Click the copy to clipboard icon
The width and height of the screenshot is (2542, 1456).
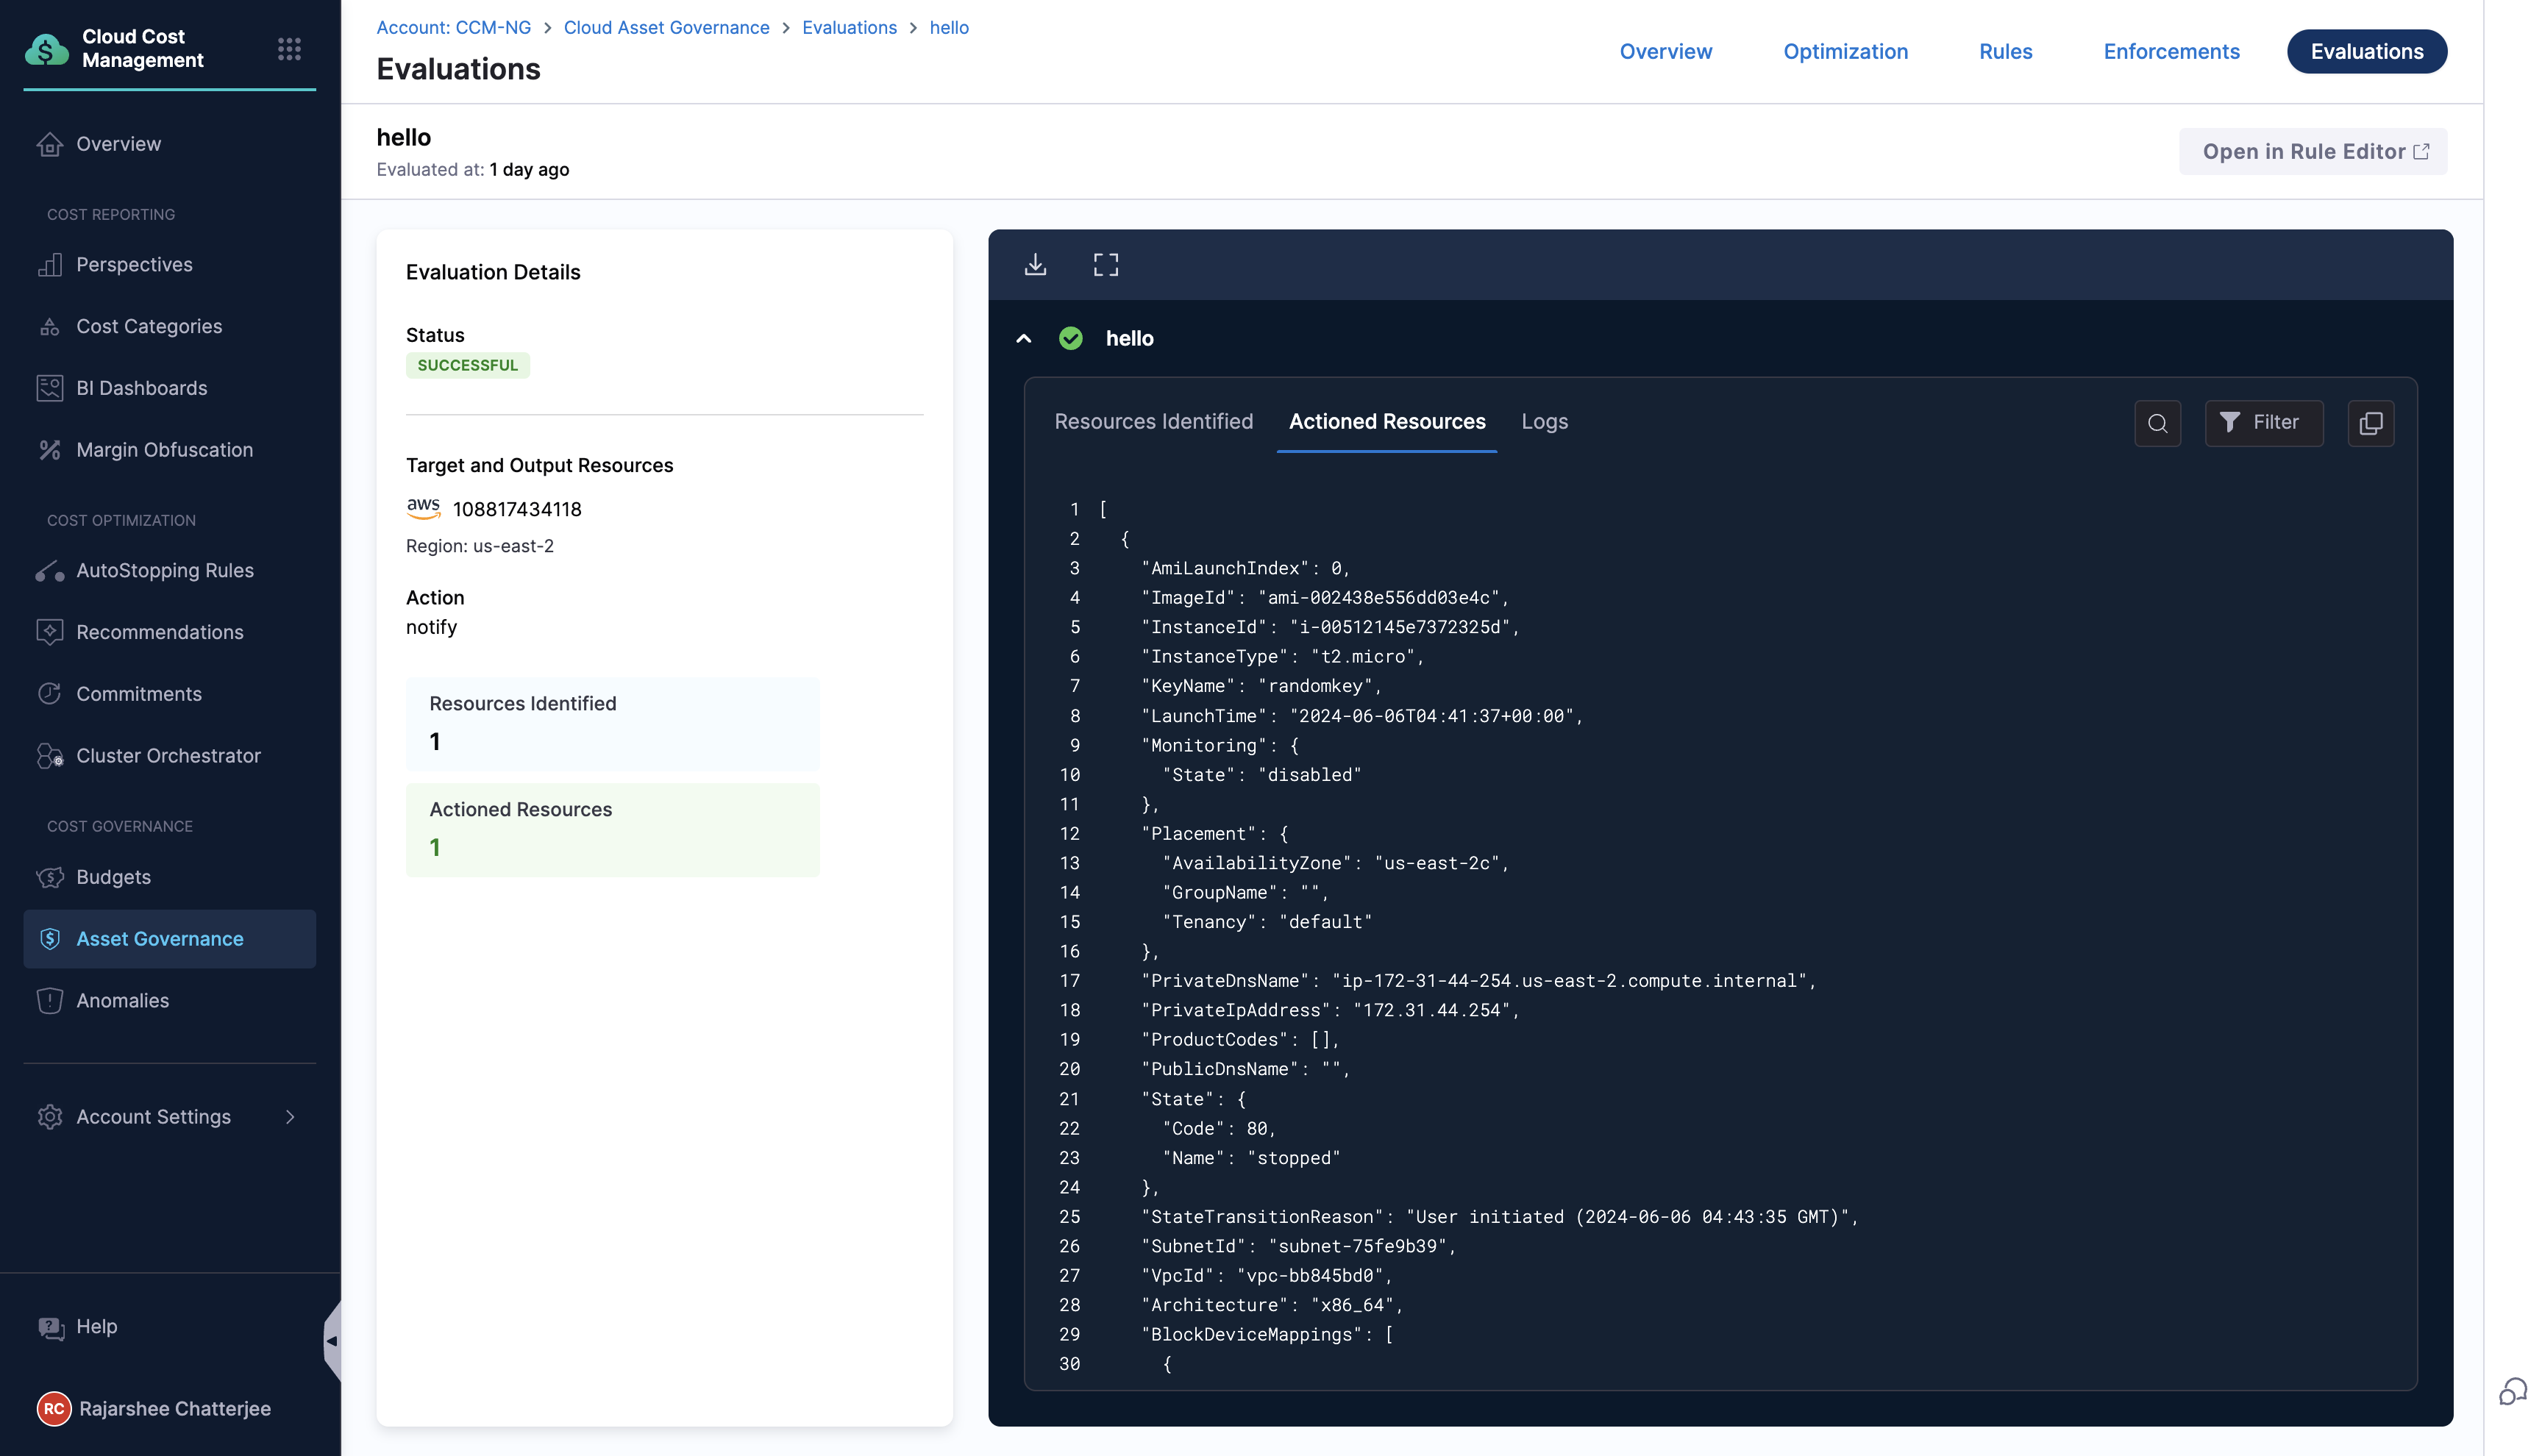2370,423
